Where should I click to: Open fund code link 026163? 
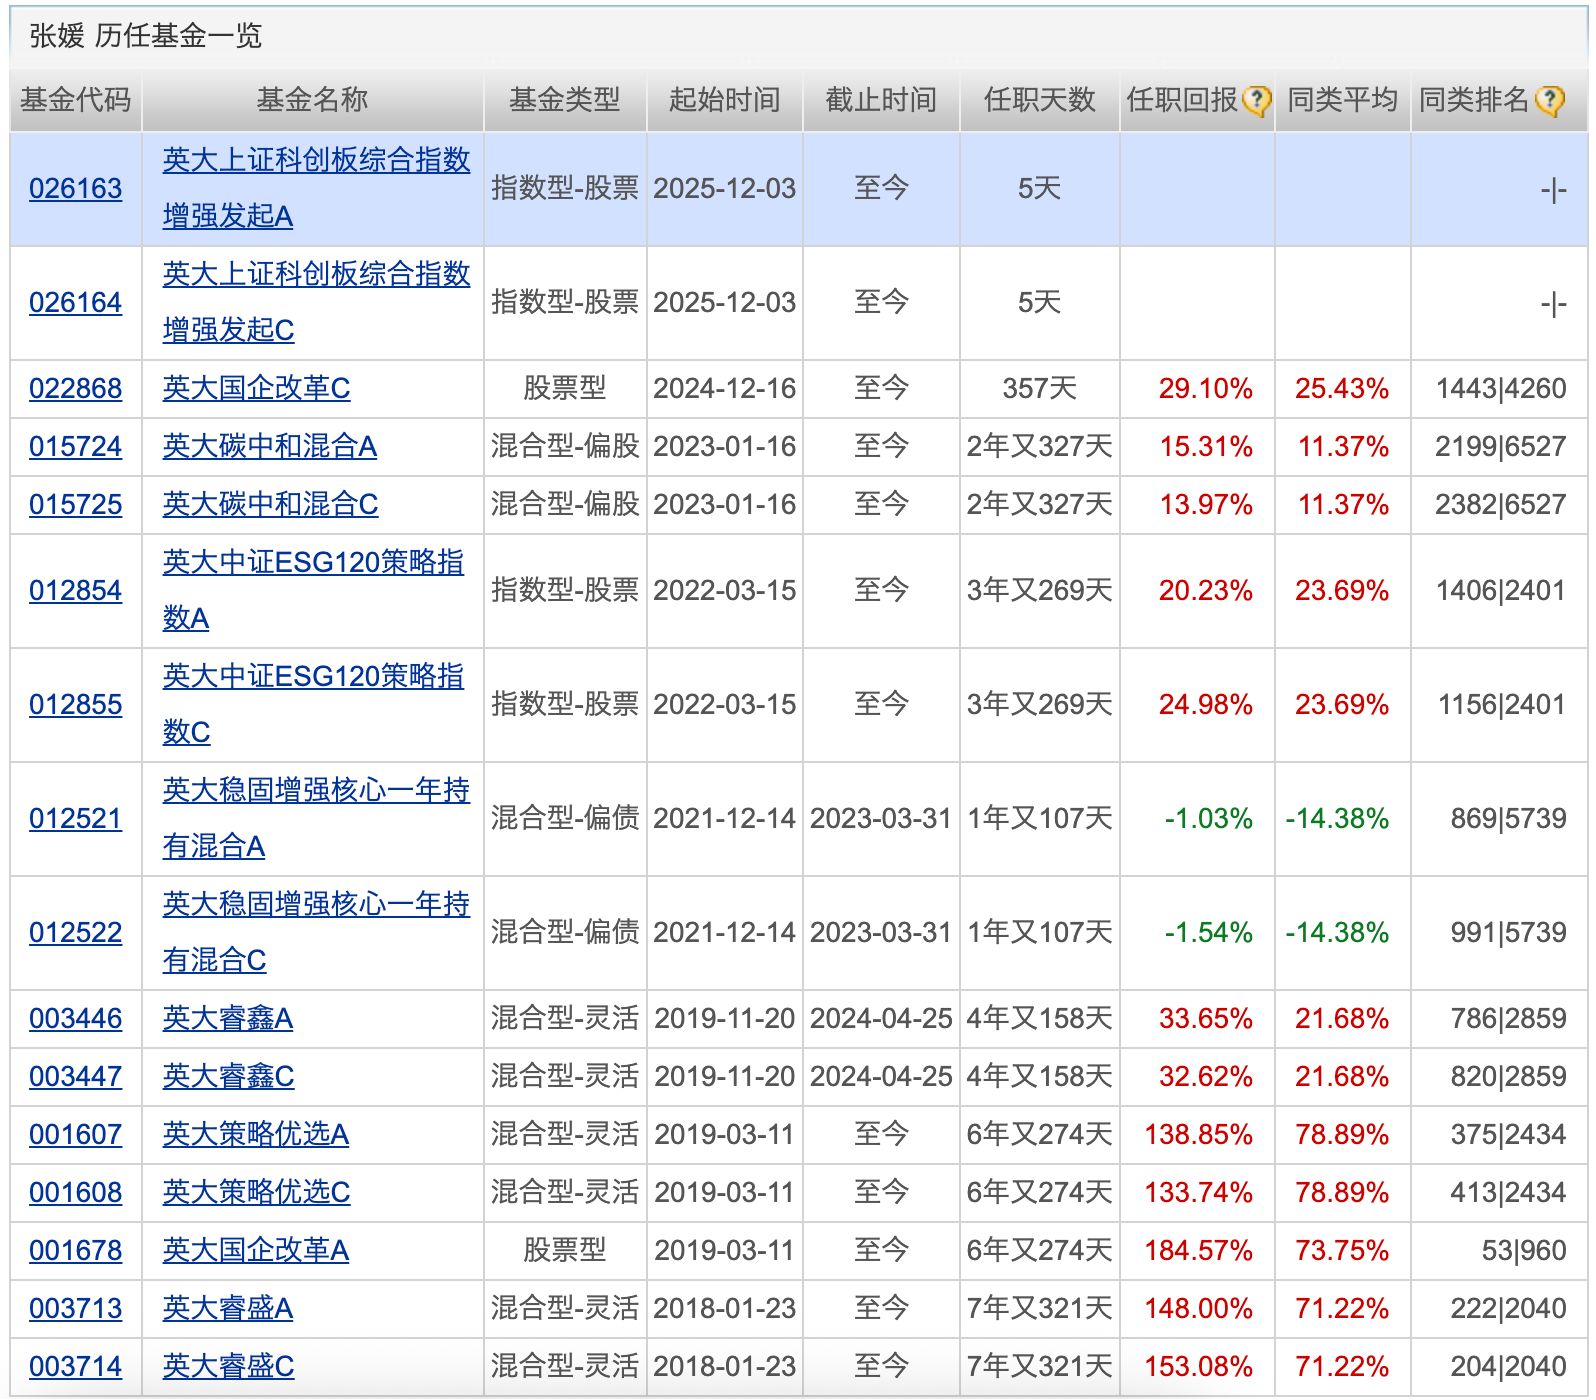coord(76,188)
